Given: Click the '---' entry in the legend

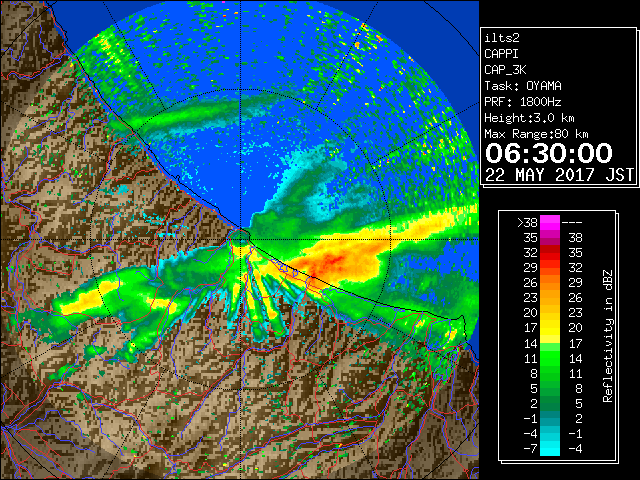Looking at the screenshot, I should (572, 223).
